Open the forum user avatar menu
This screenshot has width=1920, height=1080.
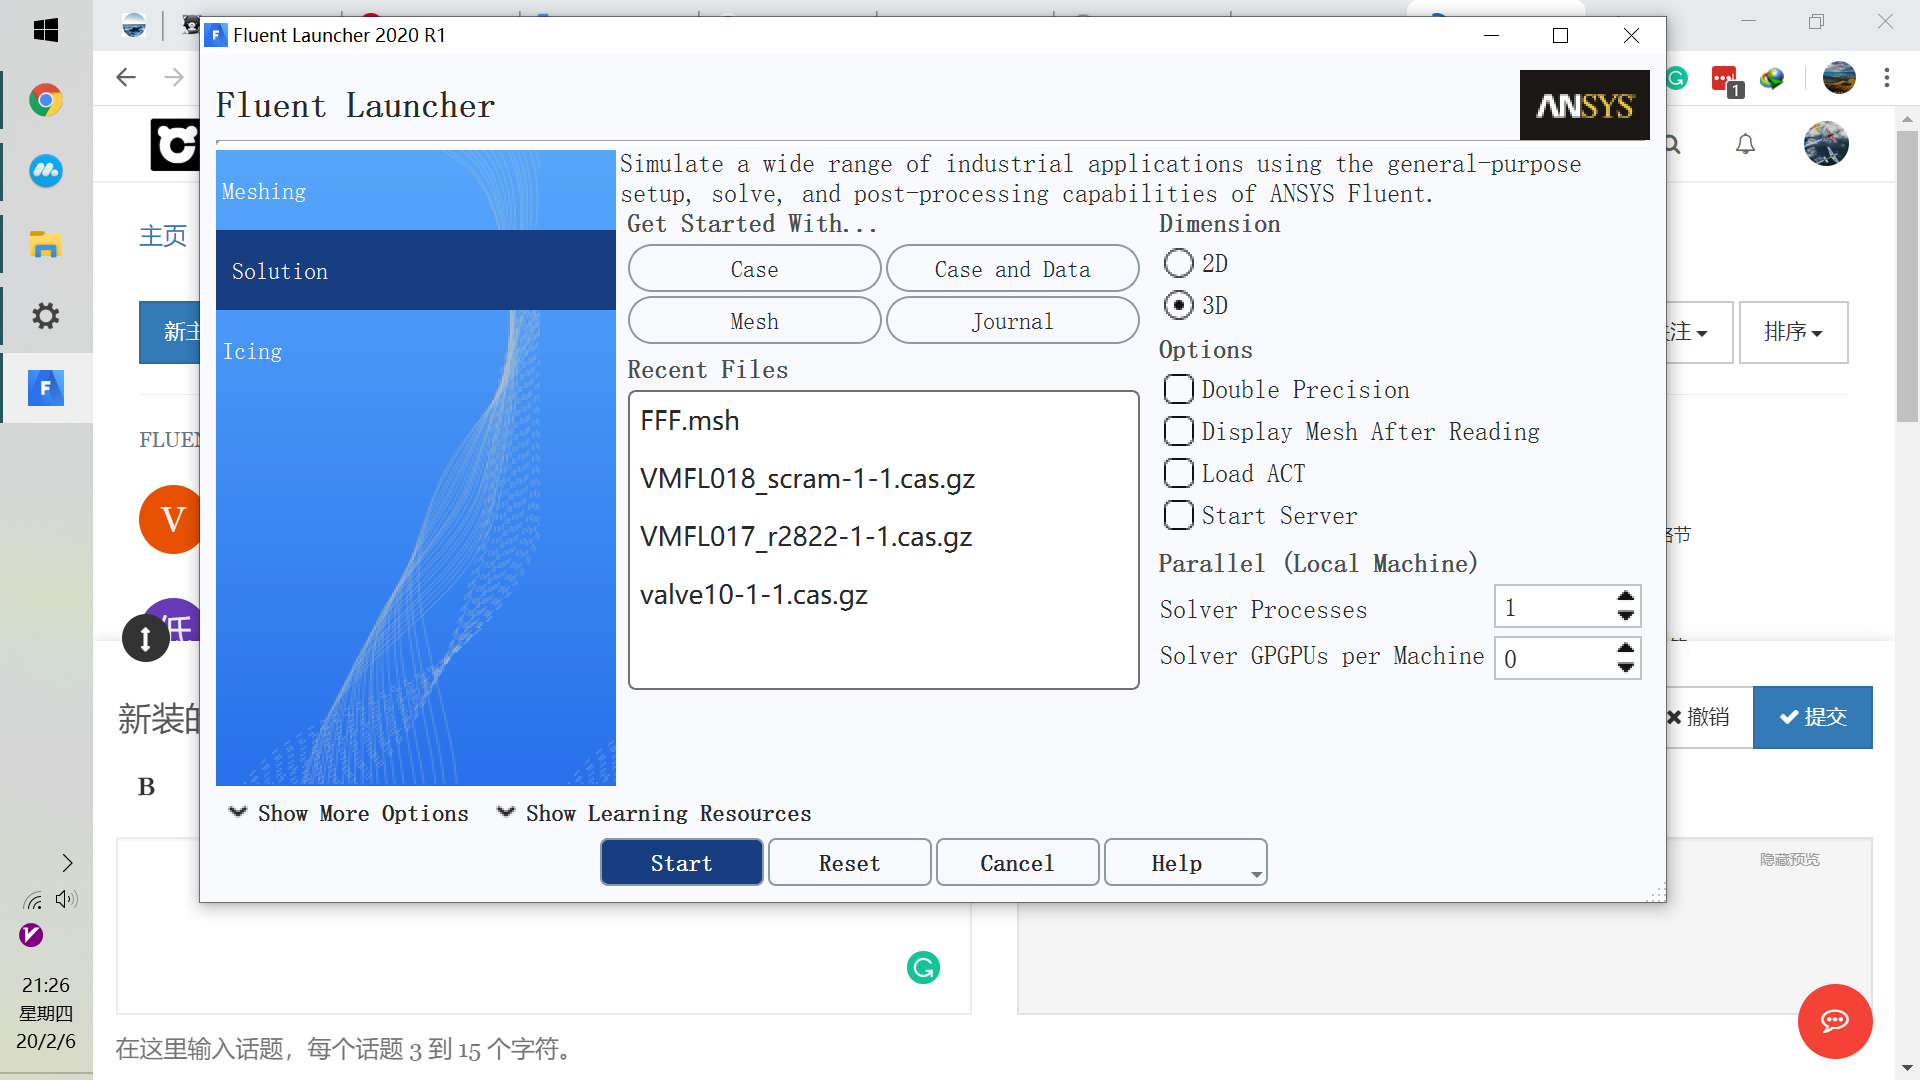[1826, 144]
